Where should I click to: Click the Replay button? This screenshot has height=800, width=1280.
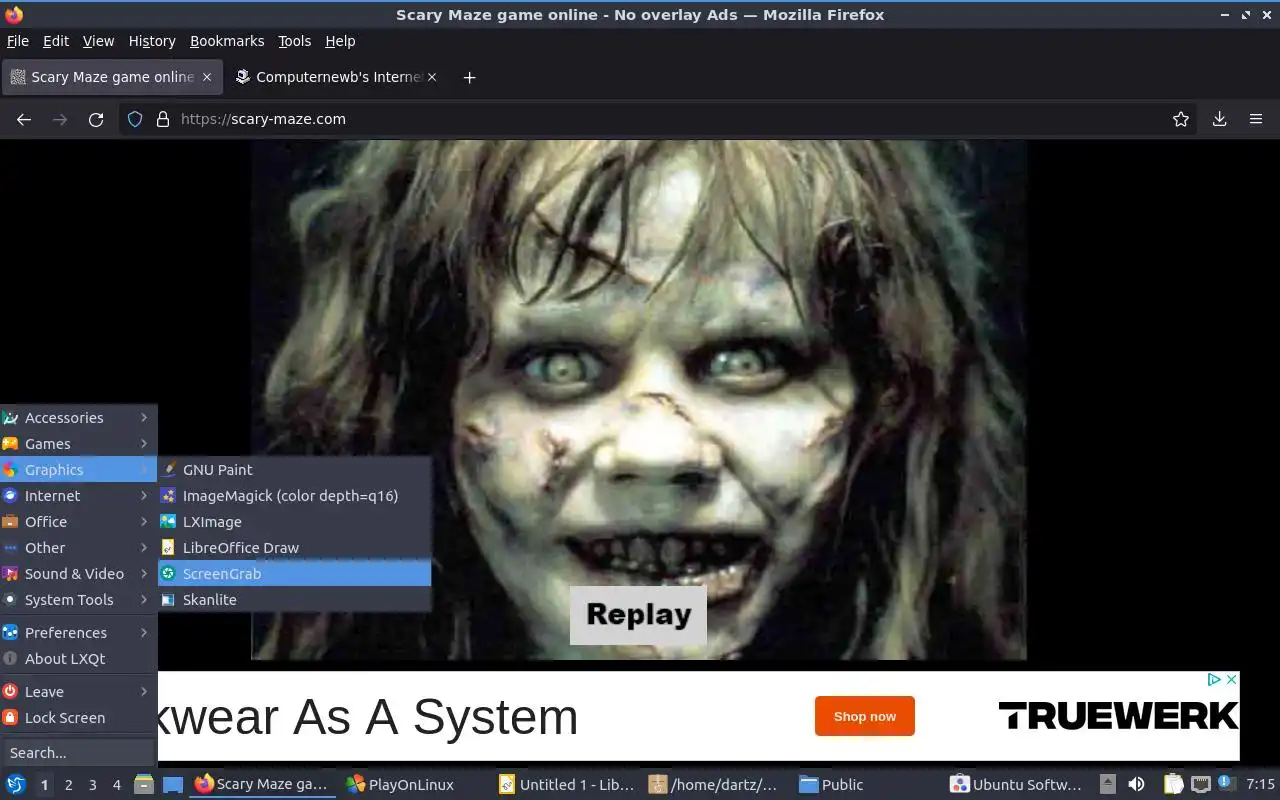point(638,614)
